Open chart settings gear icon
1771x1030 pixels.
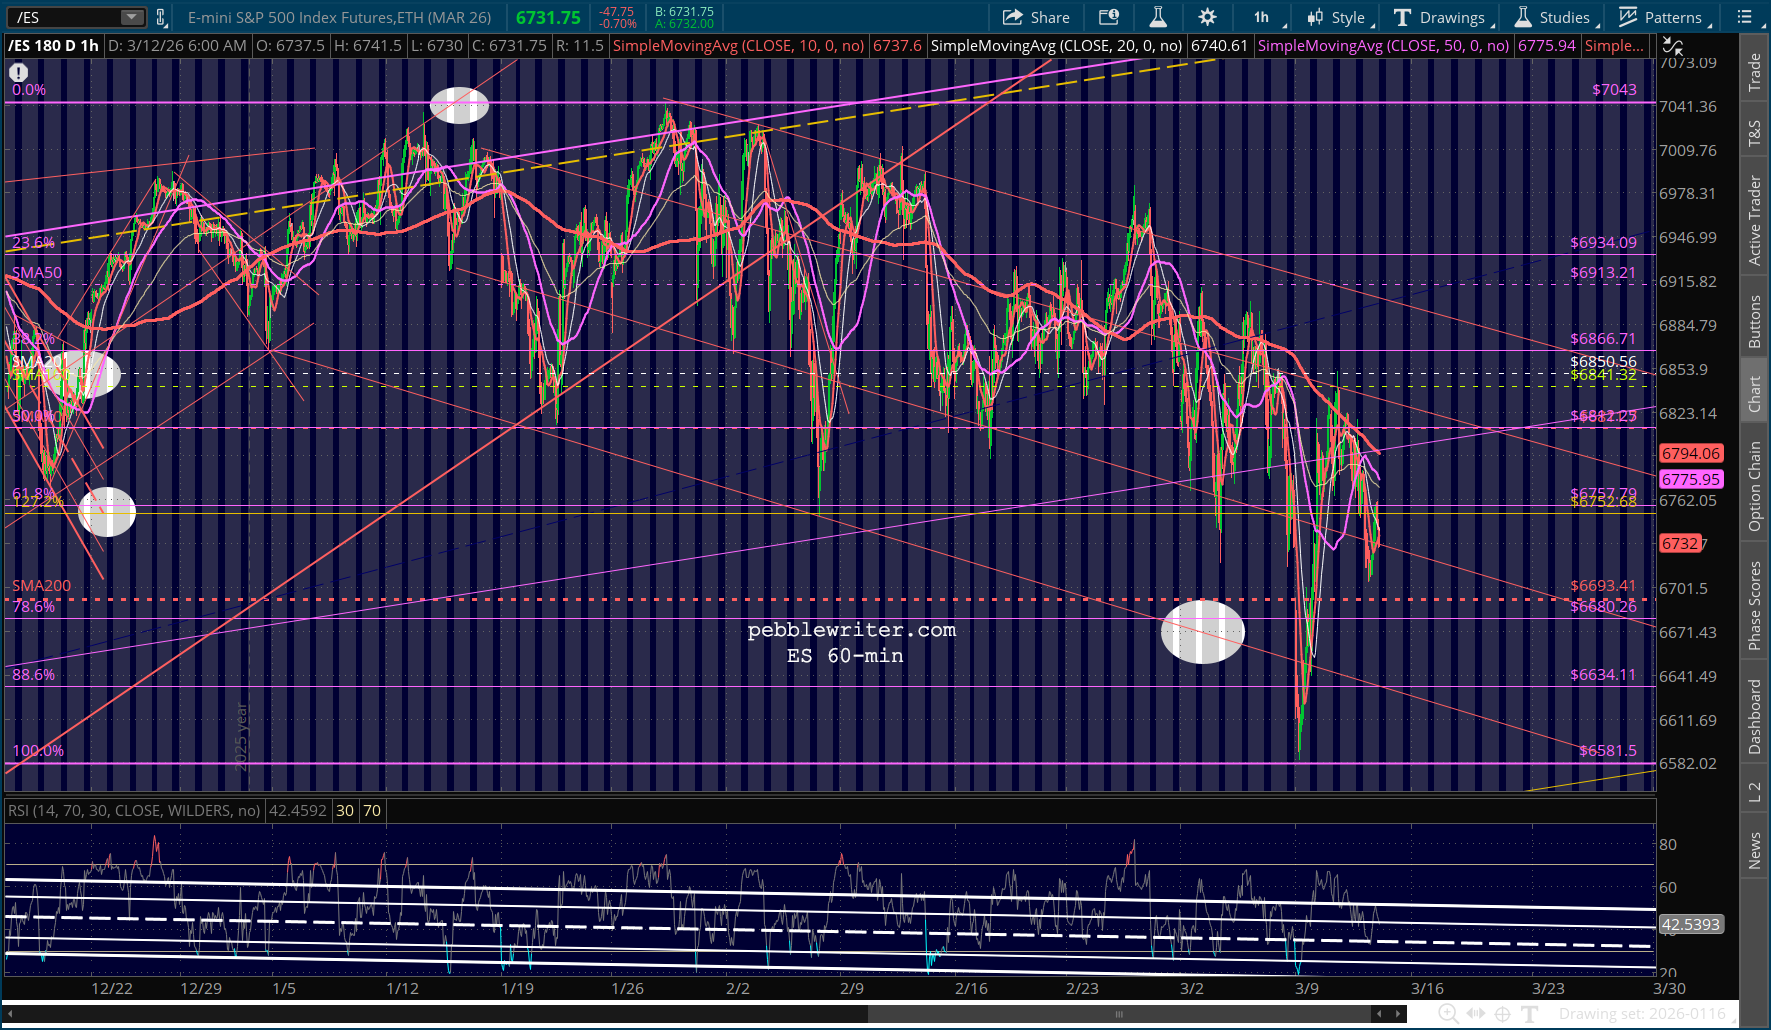1207,17
